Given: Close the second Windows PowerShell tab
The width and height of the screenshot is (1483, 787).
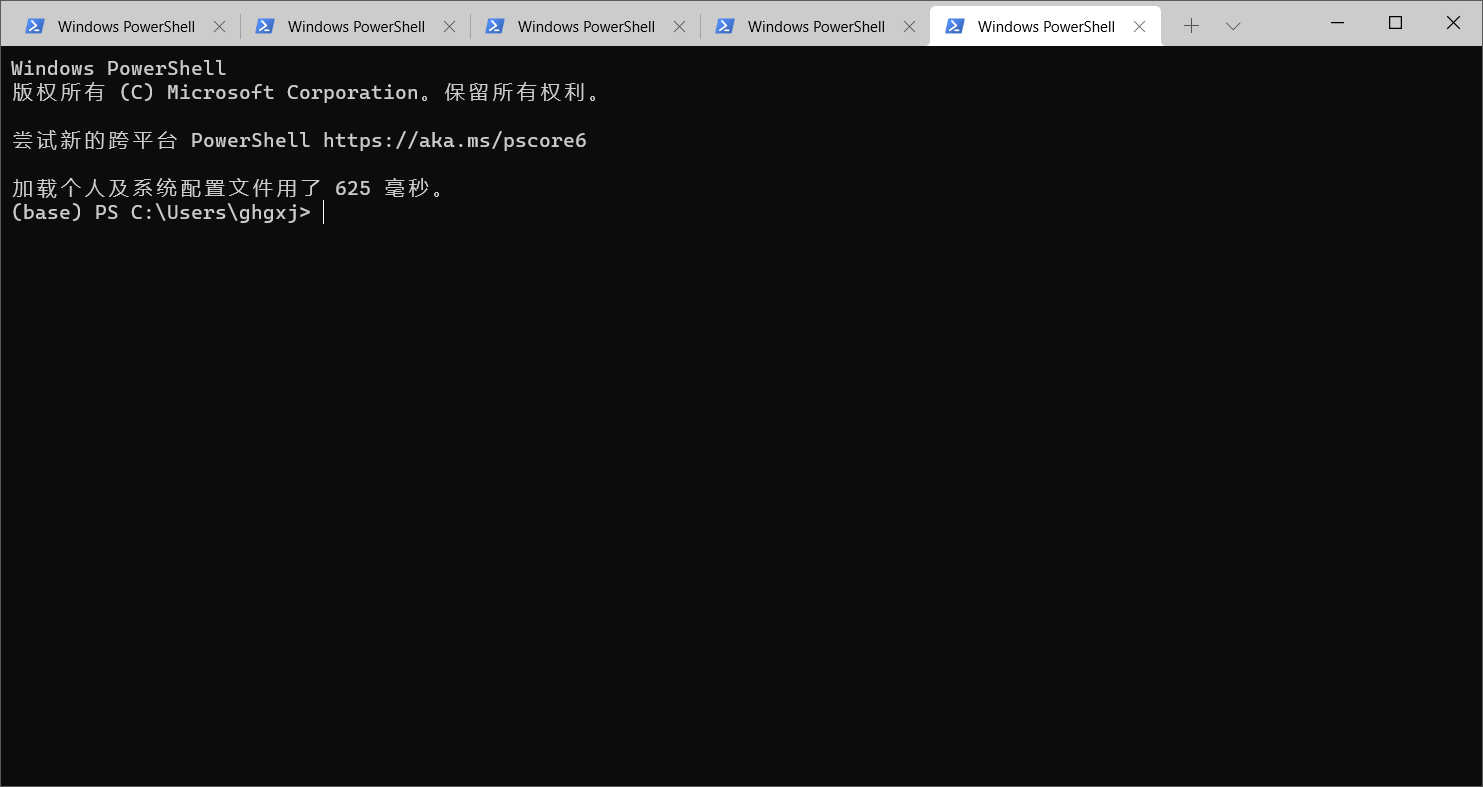Looking at the screenshot, I should pyautogui.click(x=449, y=27).
